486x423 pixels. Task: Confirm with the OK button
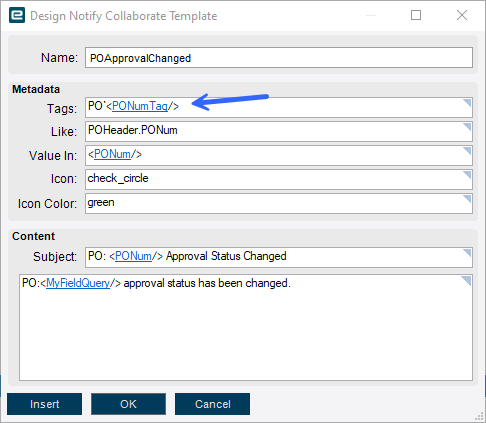point(128,404)
